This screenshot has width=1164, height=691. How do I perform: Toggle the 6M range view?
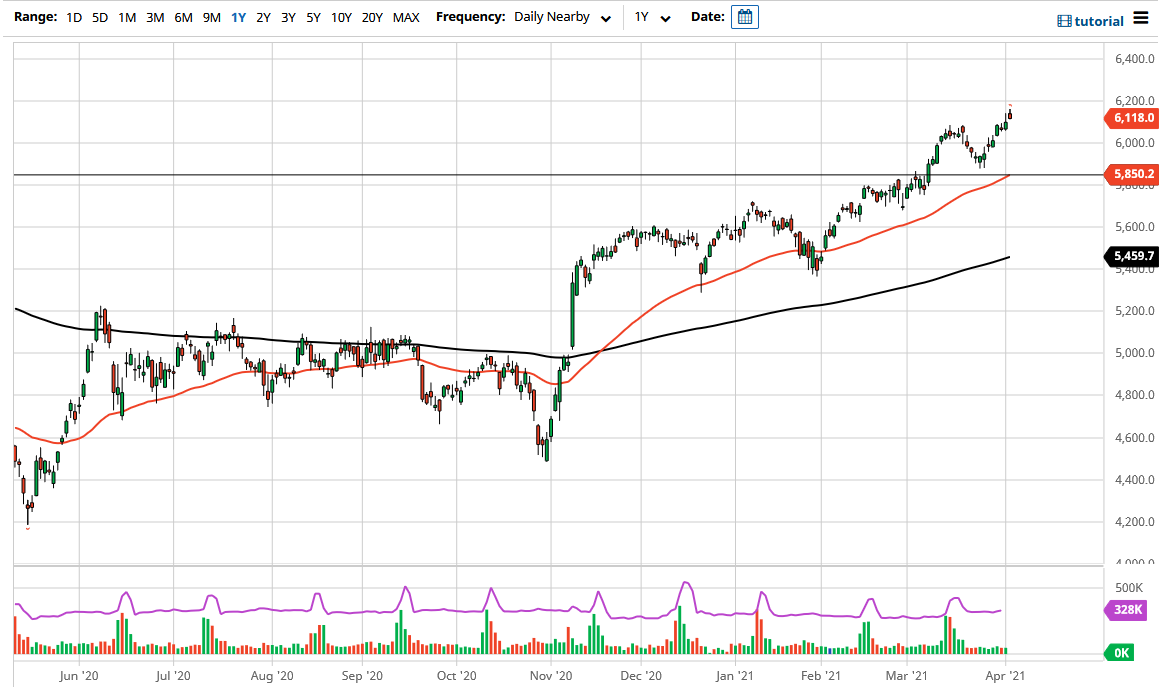click(182, 17)
